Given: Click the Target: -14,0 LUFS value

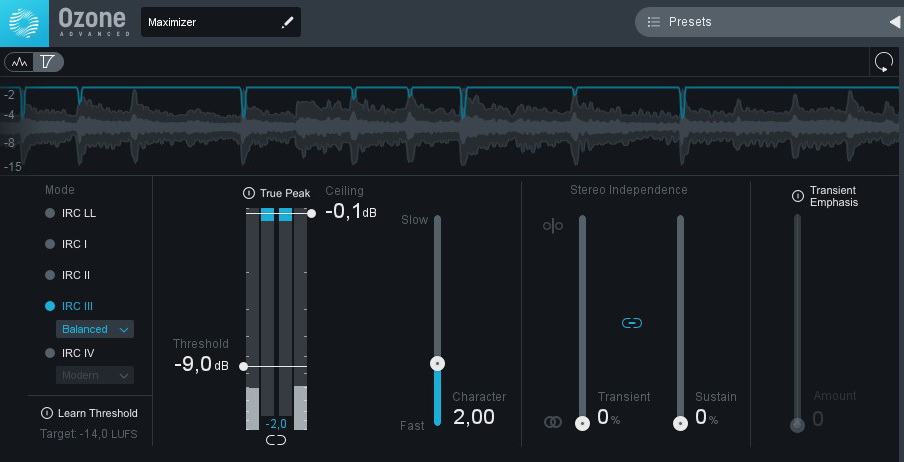Looking at the screenshot, I should 89,434.
